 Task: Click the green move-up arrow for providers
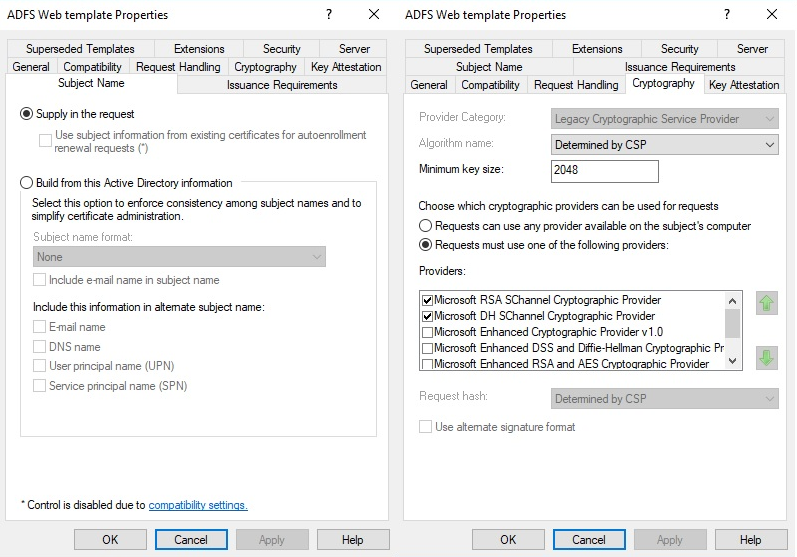click(x=767, y=303)
